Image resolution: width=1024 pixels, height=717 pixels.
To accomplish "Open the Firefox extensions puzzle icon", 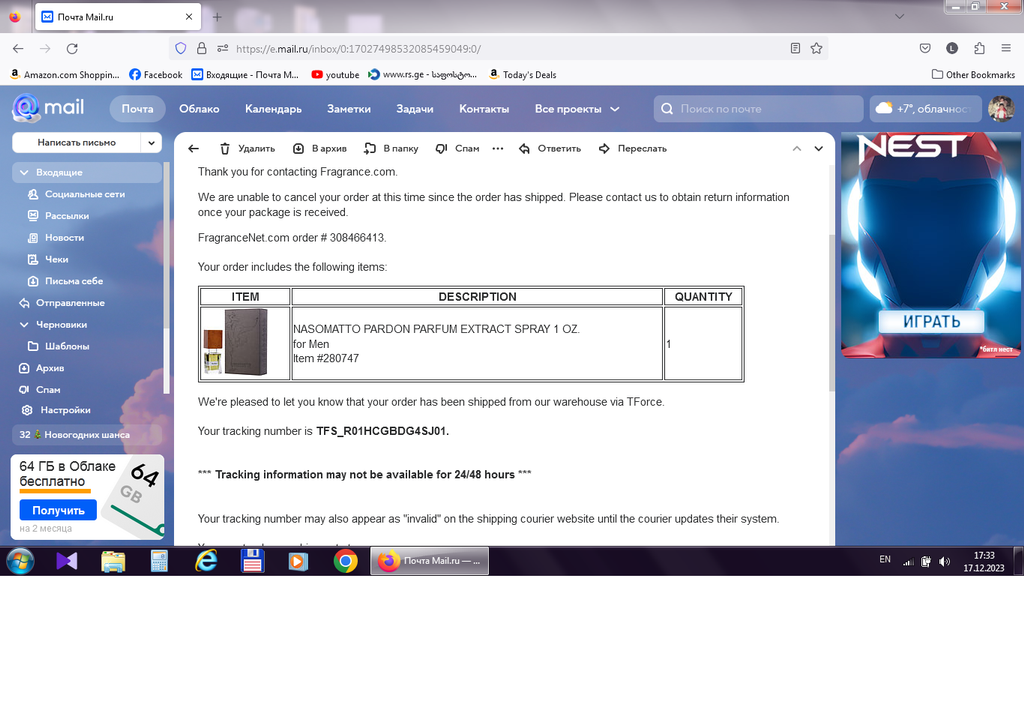I will pos(979,48).
